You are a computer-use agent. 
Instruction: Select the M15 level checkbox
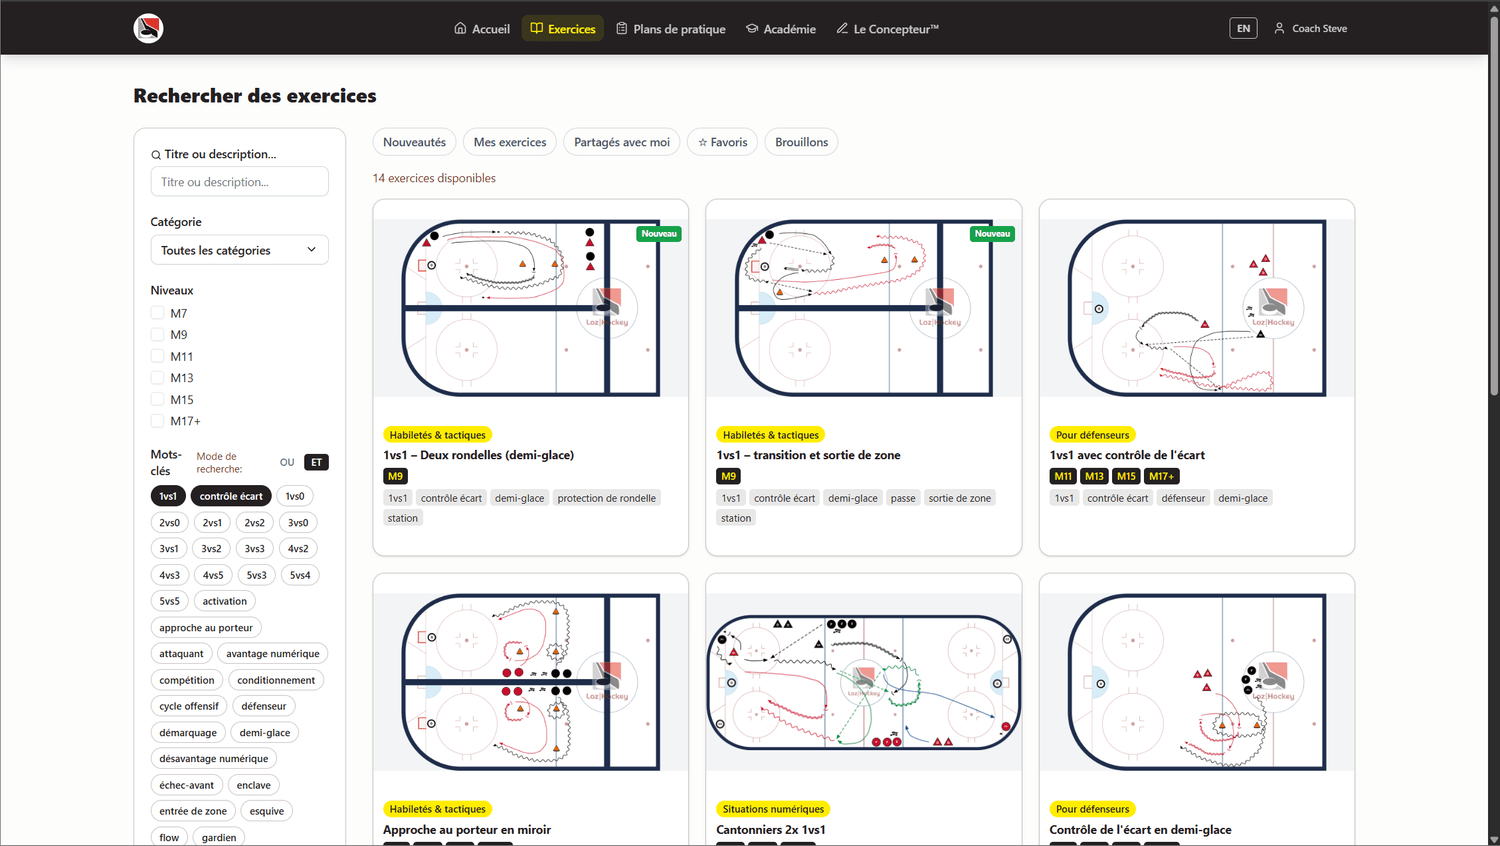(x=157, y=399)
